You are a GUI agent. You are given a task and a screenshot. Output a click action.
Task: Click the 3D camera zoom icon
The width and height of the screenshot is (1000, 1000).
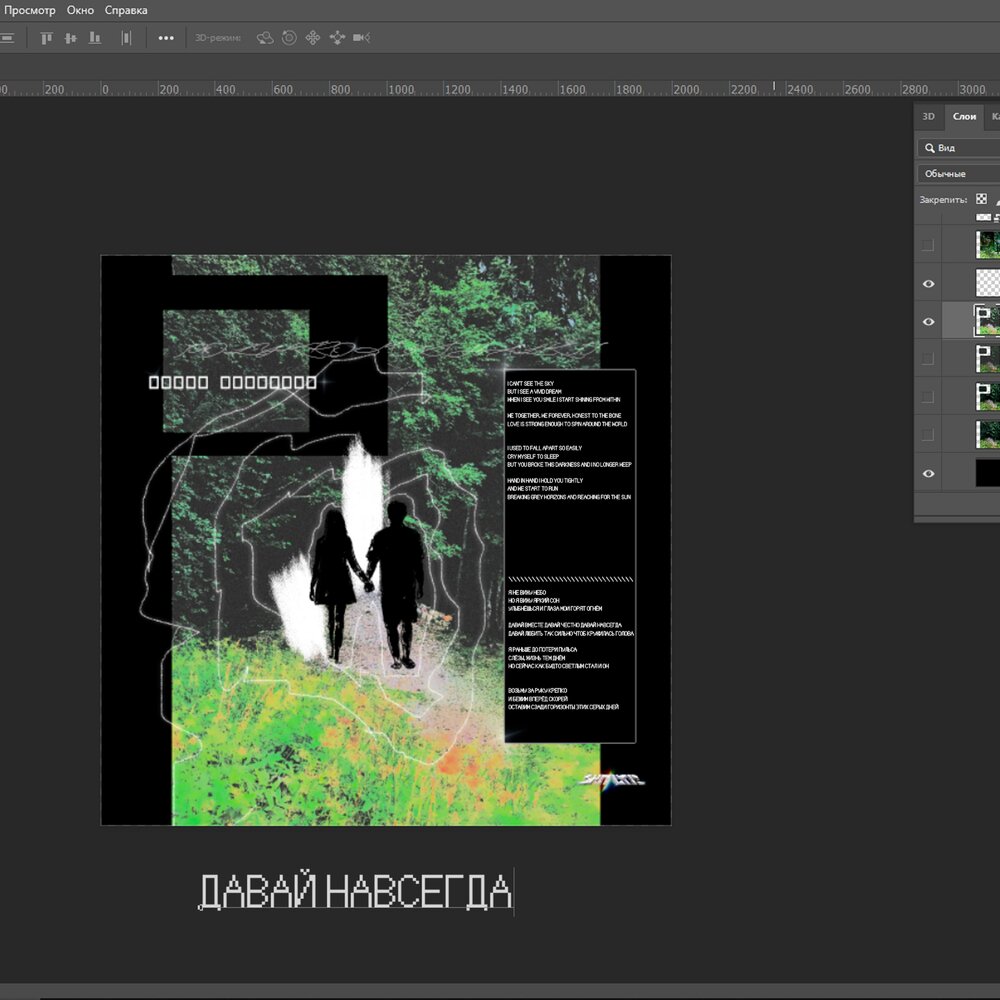(x=361, y=38)
